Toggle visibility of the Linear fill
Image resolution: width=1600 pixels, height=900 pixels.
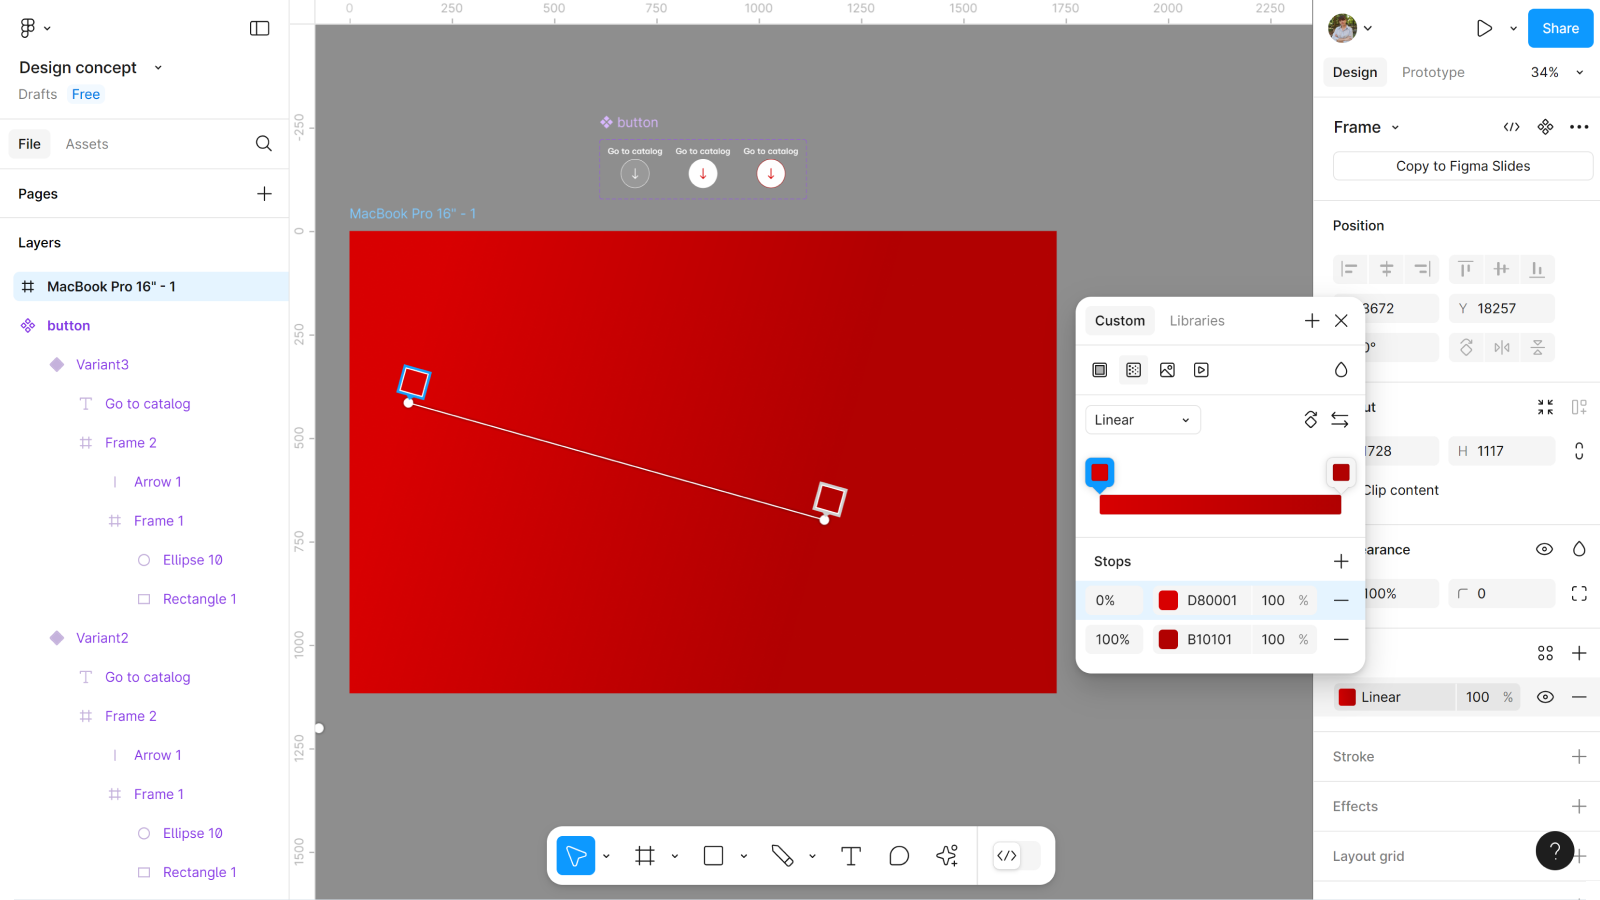[1545, 697]
